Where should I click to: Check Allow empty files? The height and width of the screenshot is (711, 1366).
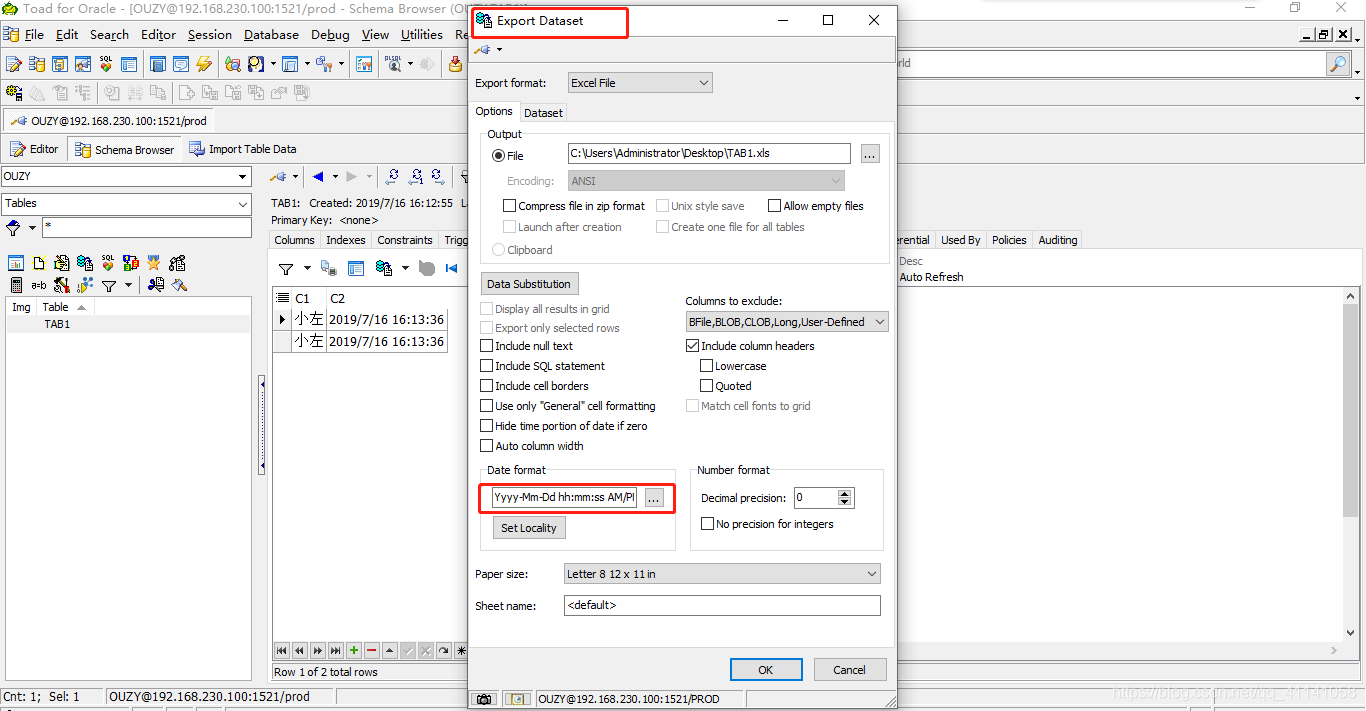[816, 206]
